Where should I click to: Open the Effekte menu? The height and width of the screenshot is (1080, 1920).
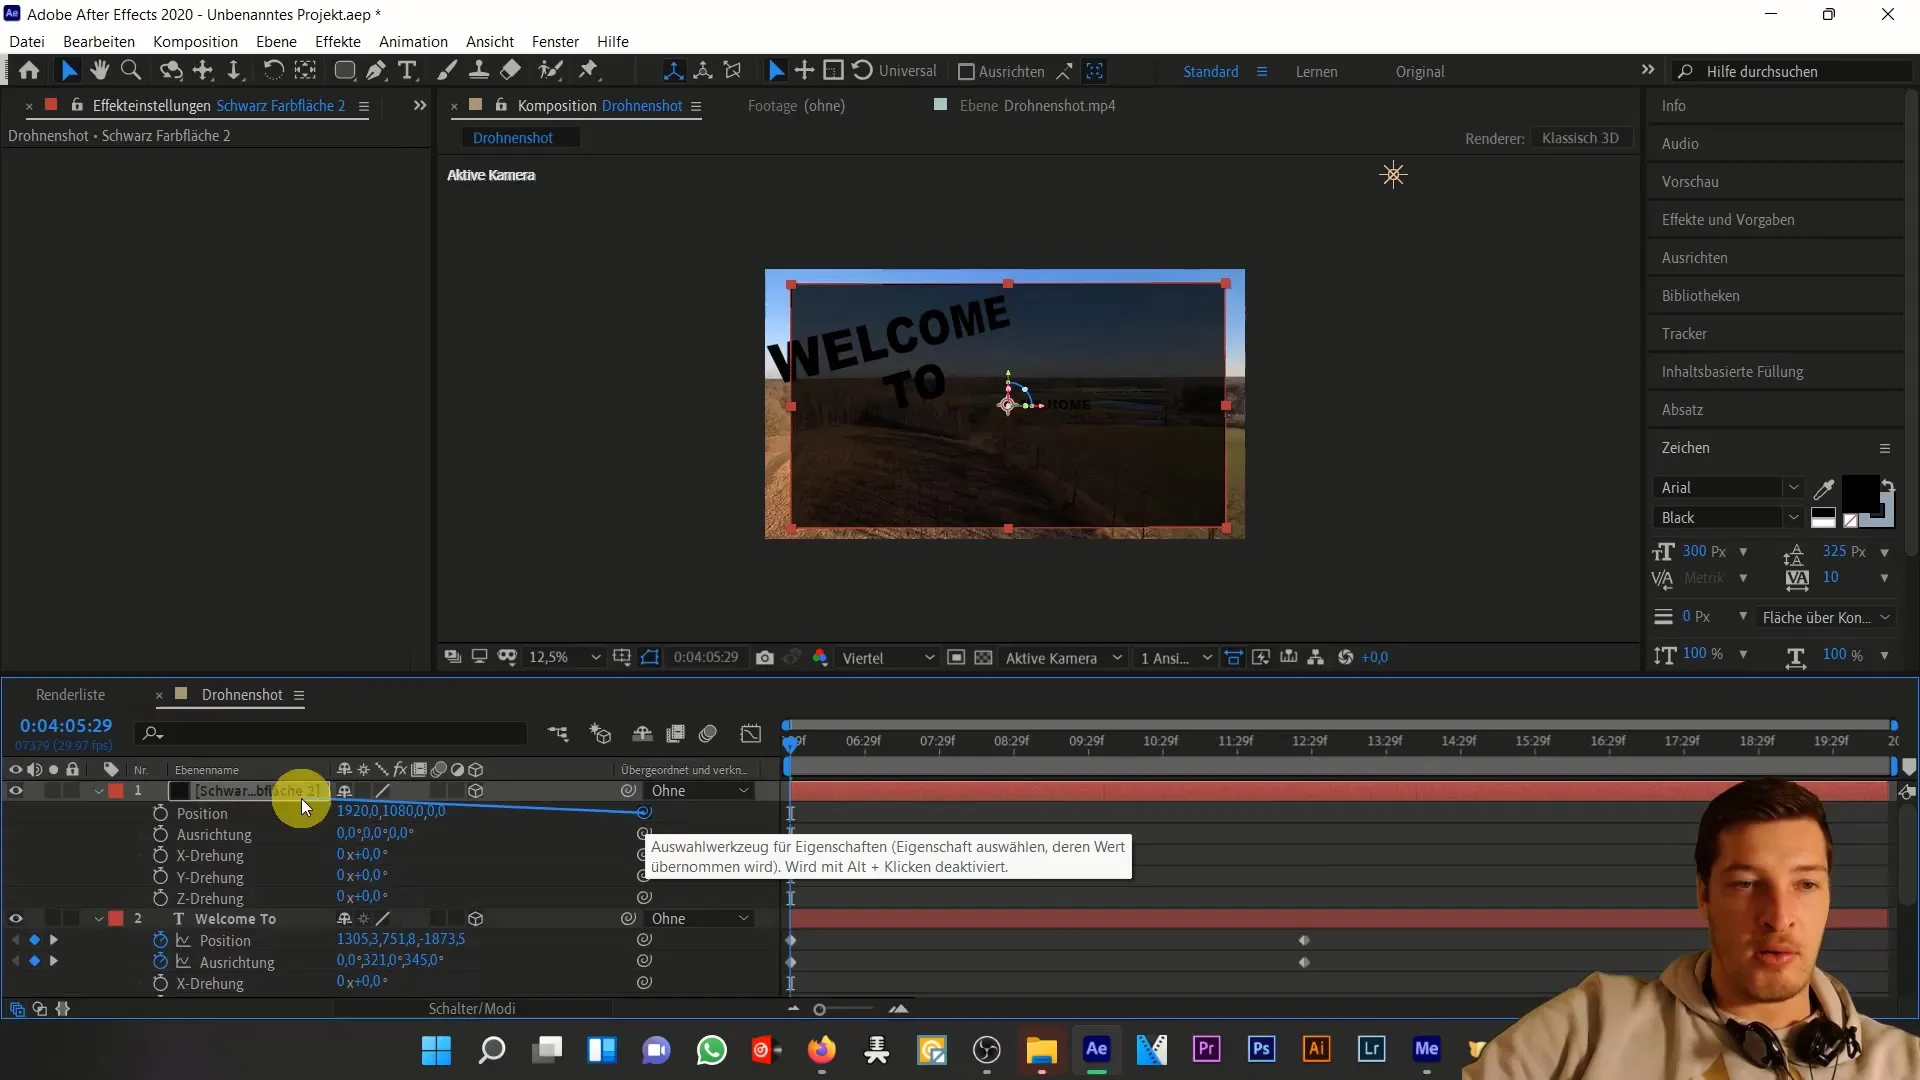tap(338, 41)
